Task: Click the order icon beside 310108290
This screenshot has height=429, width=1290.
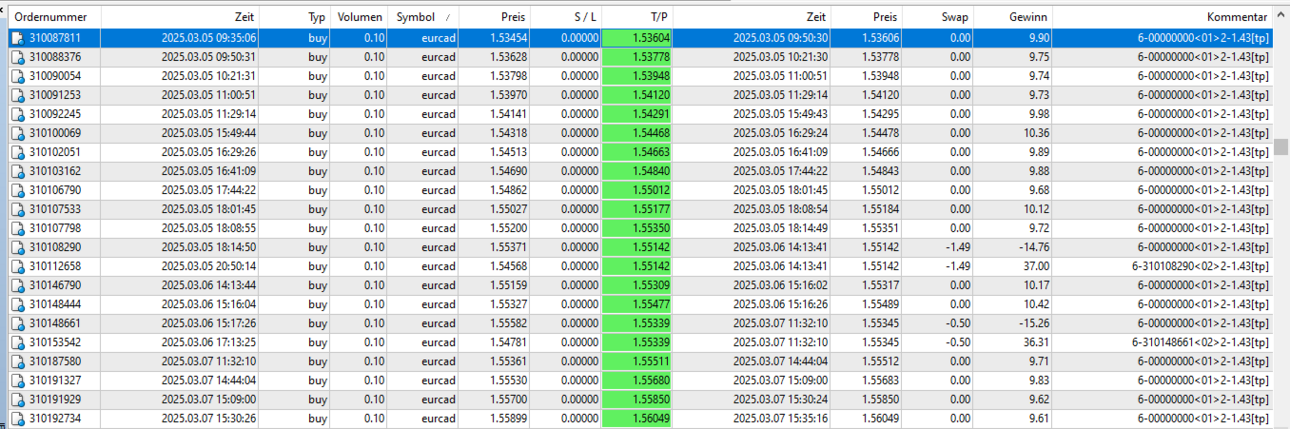Action: click(x=17, y=247)
